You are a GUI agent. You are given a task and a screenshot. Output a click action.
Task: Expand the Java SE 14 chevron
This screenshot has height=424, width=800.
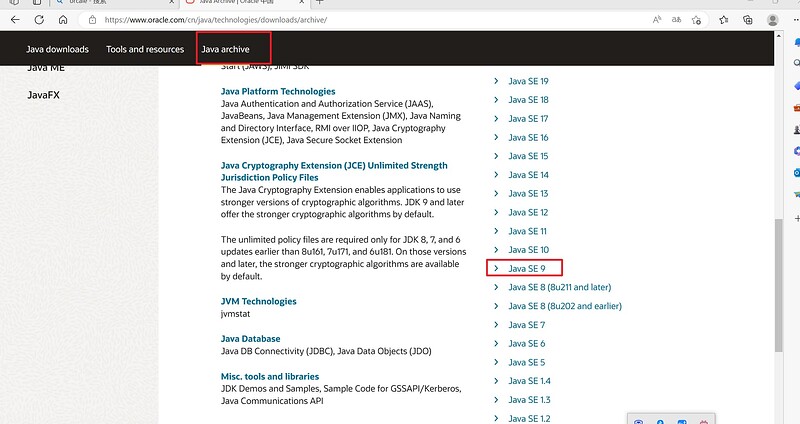pyautogui.click(x=496, y=174)
